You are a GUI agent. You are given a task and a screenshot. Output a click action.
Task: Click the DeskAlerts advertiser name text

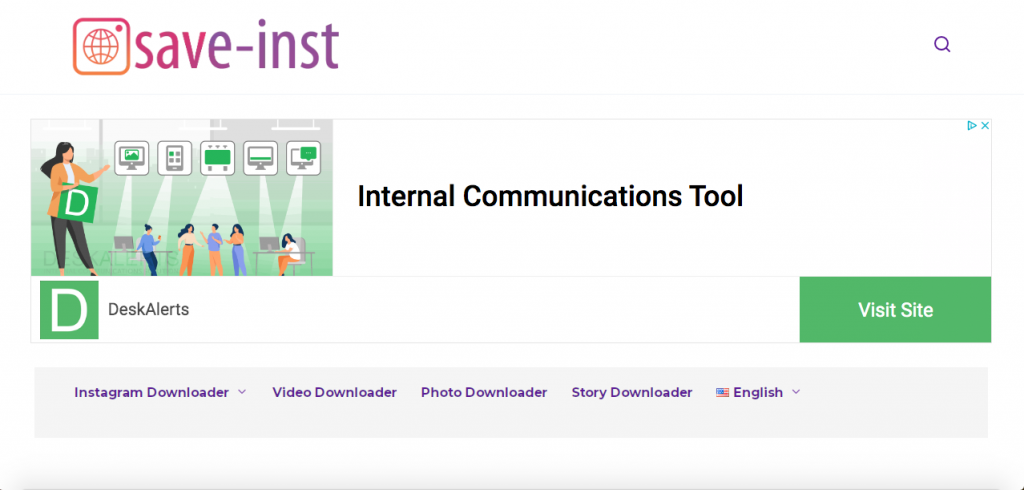(148, 310)
